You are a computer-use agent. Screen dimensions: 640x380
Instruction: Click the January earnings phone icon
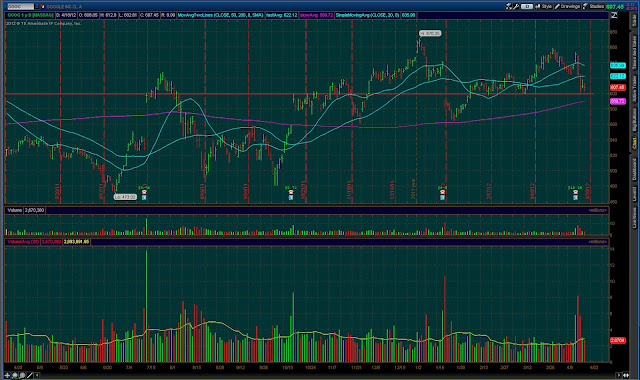point(442,192)
